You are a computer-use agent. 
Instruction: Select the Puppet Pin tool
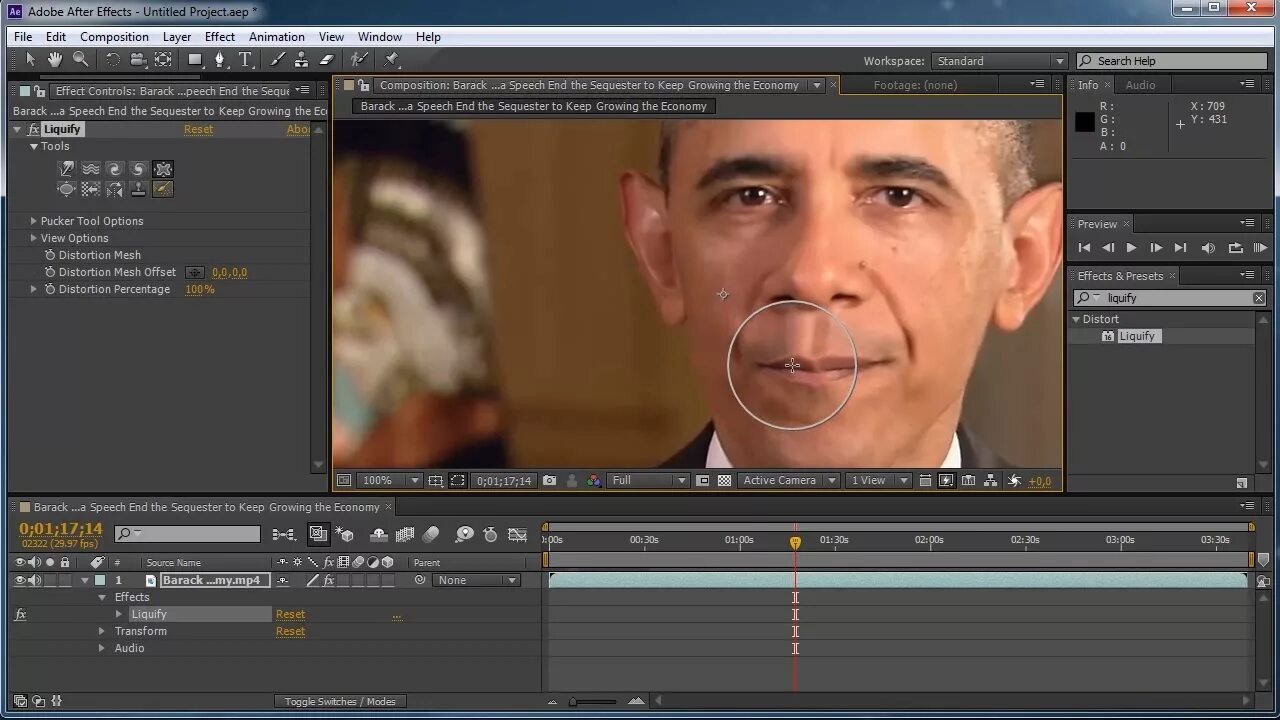point(392,60)
